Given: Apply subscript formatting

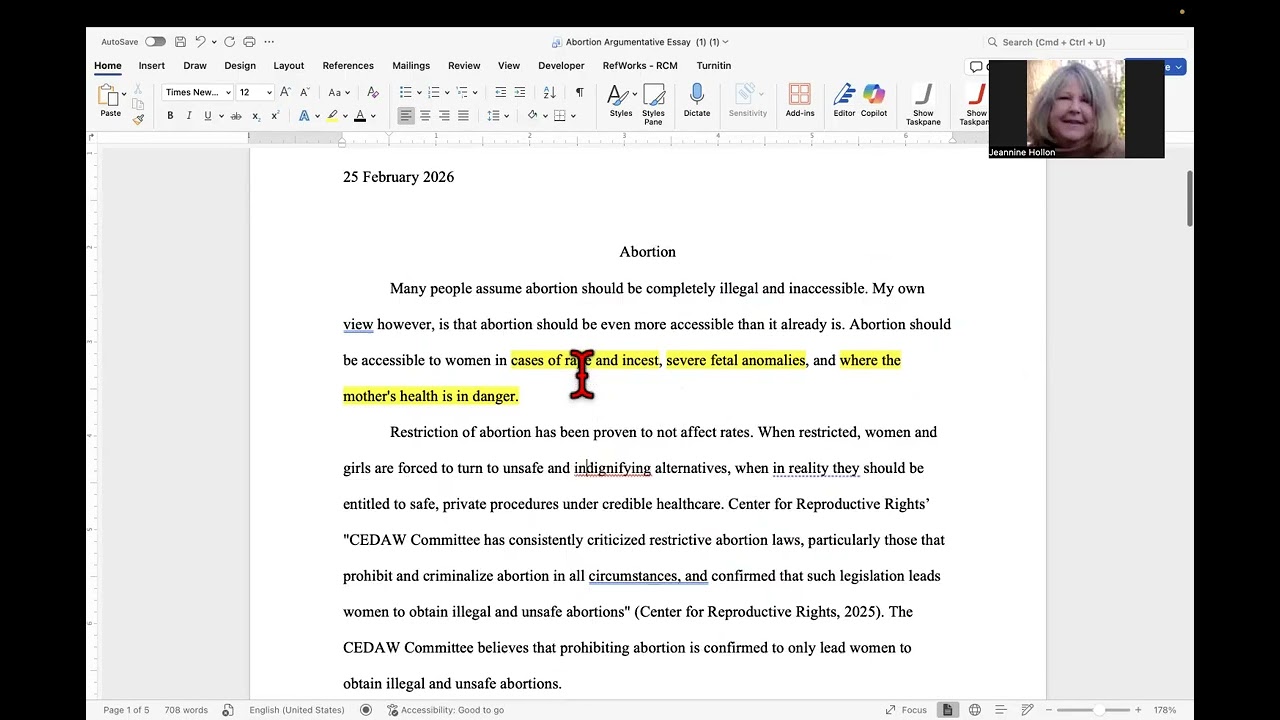Looking at the screenshot, I should point(255,116).
